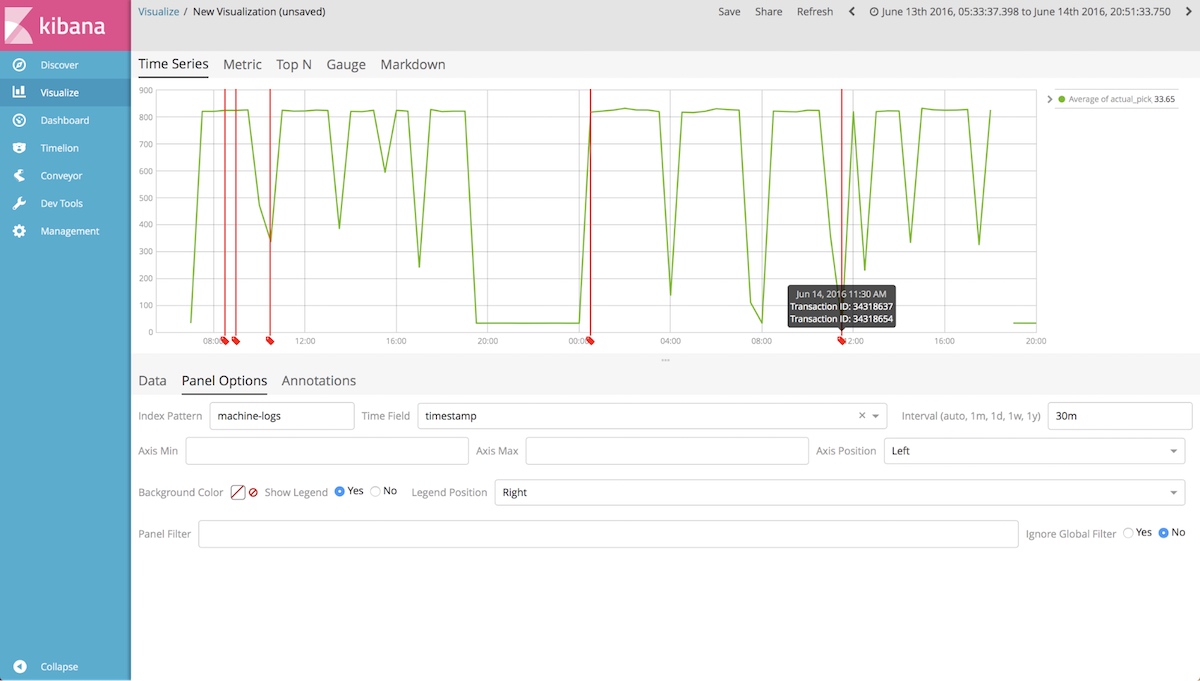This screenshot has width=1200, height=681.
Task: Open the Timelion app icon
Action: click(19, 148)
